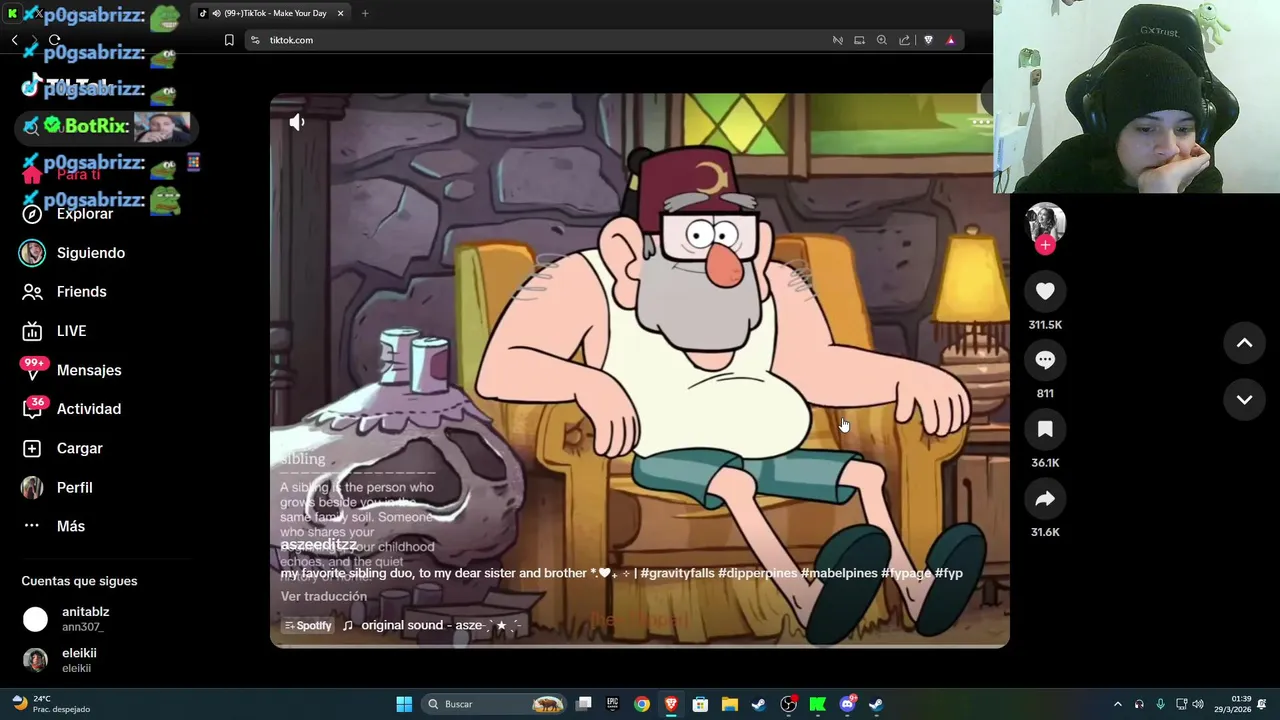Open File Explorer from taskbar
The height and width of the screenshot is (720, 1280).
pos(729,704)
